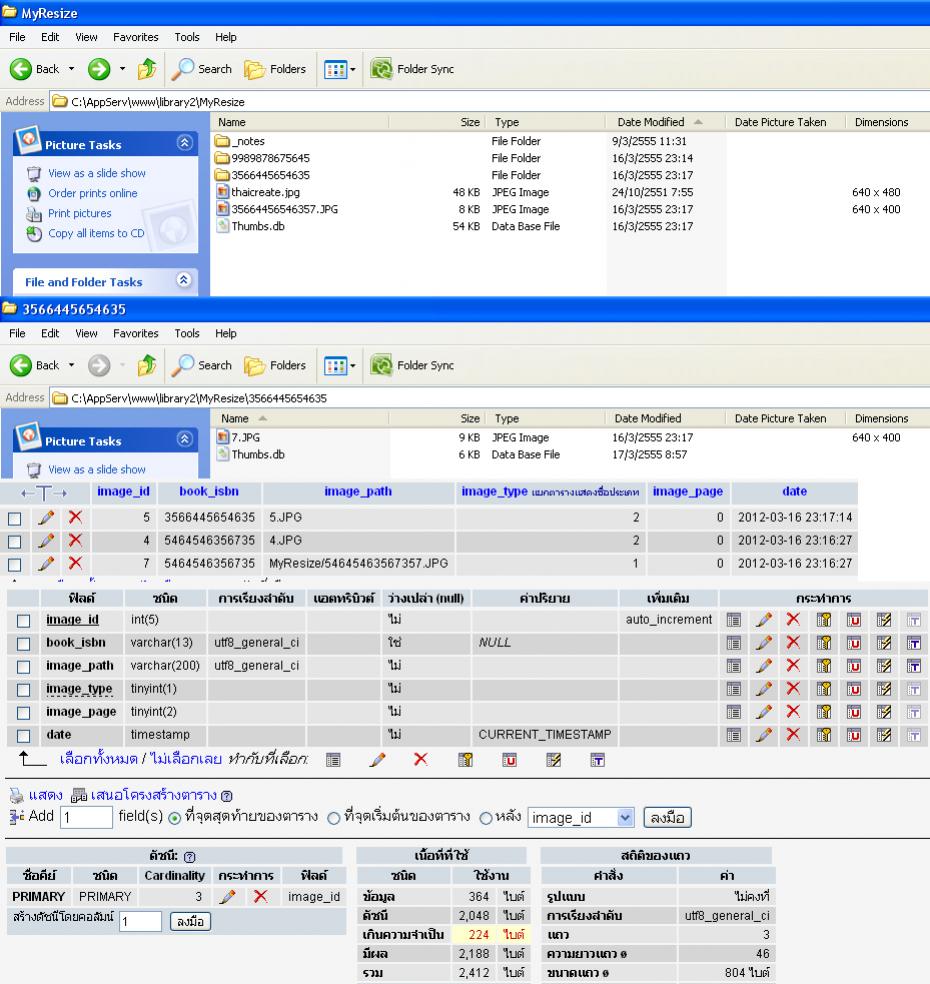The width and height of the screenshot is (930, 984).
Task: Click 'View as a slide show' link
Action: [96, 173]
